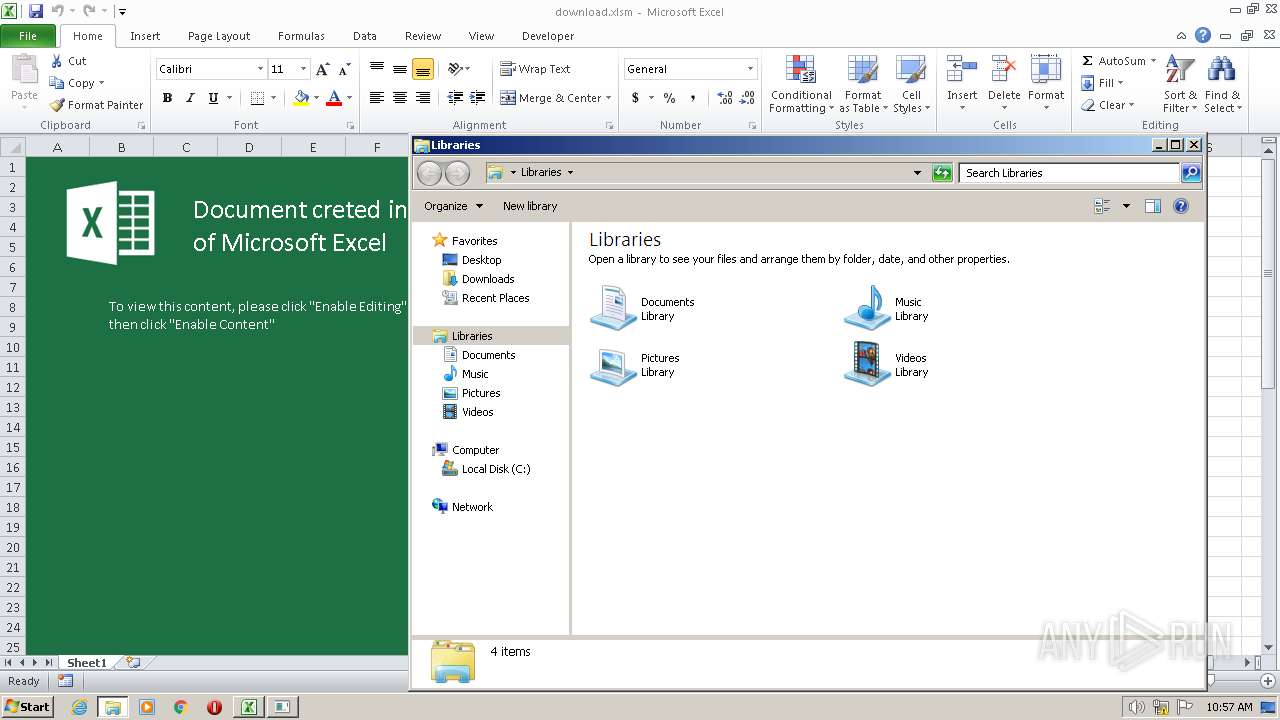Open the General number format dropdown

[750, 69]
